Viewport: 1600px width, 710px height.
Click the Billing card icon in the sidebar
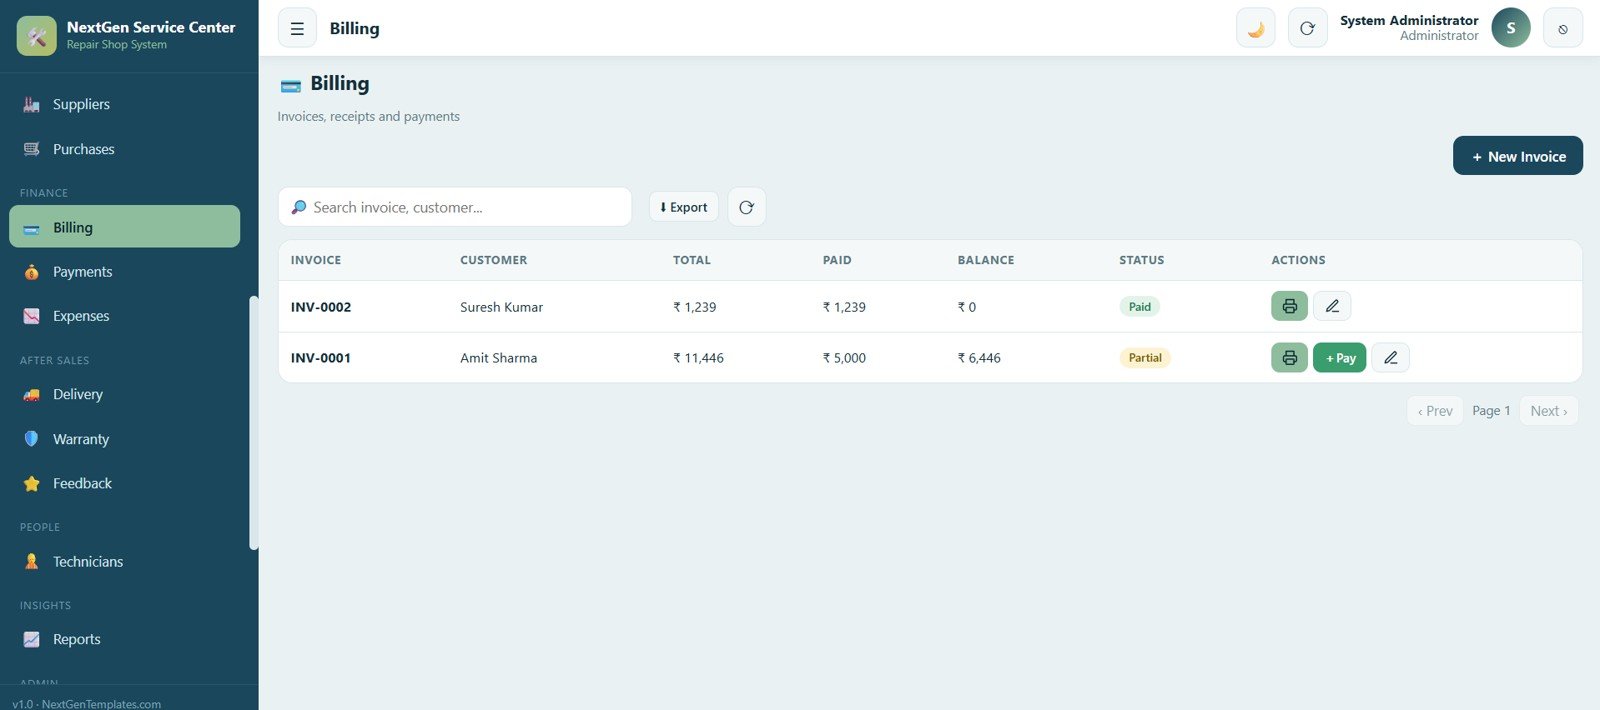click(x=32, y=228)
